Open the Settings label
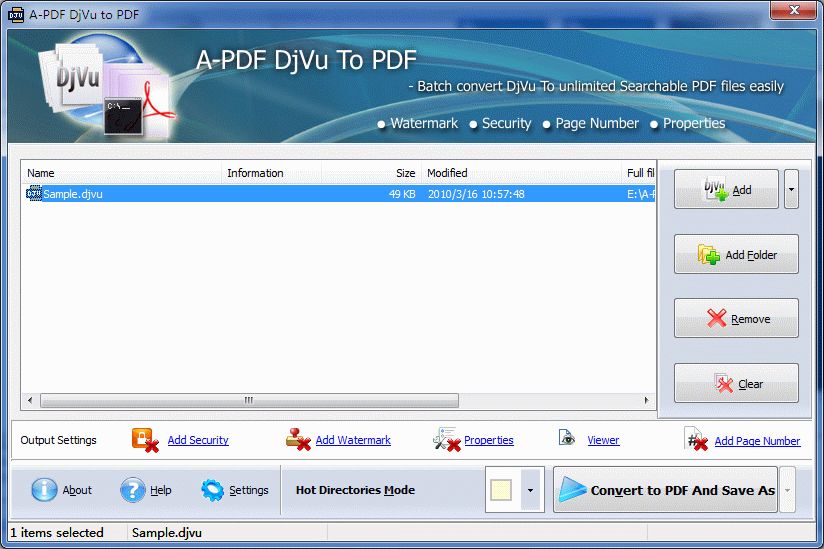 click(249, 490)
